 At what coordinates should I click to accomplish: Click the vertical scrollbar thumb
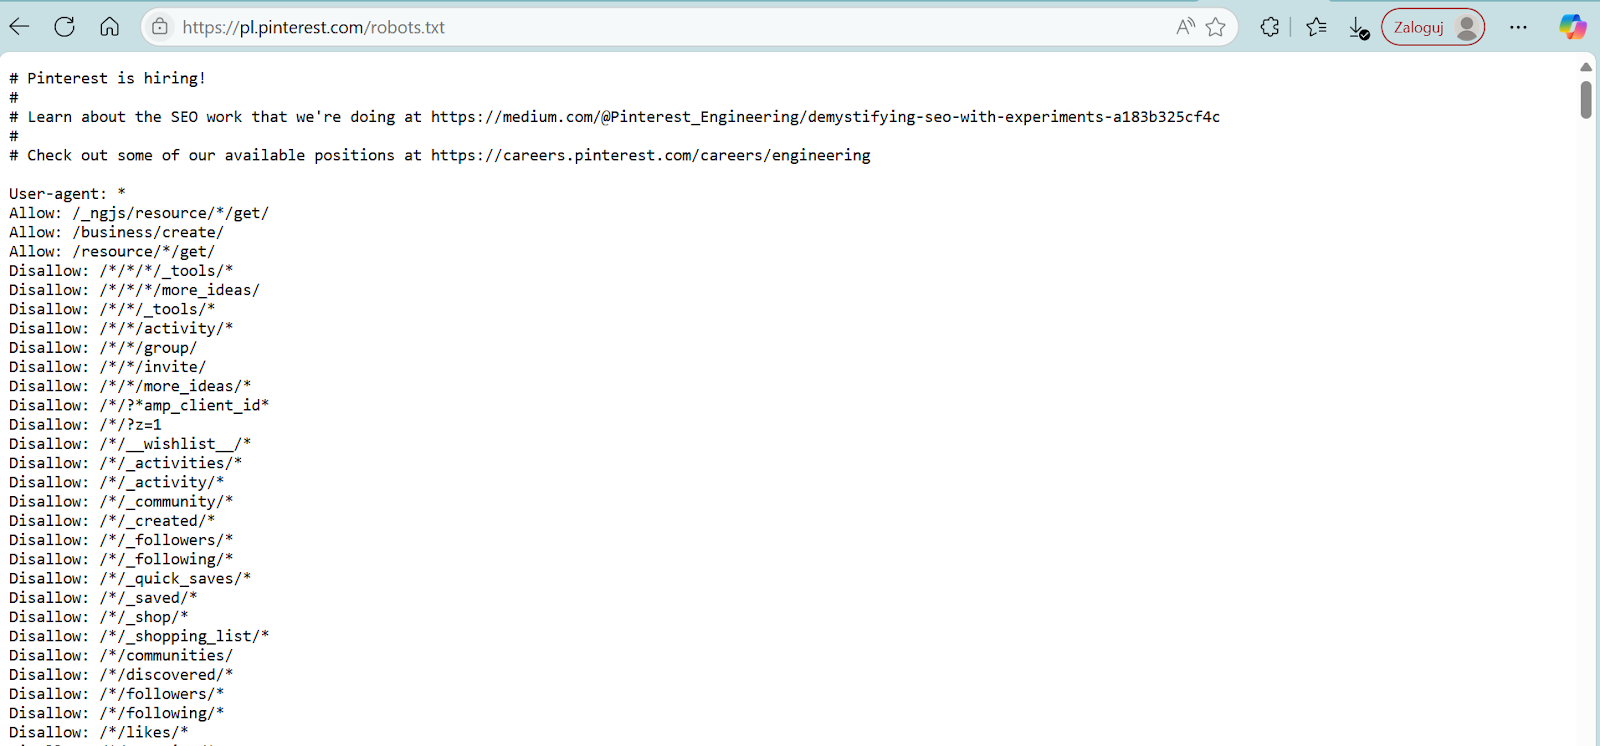[1586, 100]
